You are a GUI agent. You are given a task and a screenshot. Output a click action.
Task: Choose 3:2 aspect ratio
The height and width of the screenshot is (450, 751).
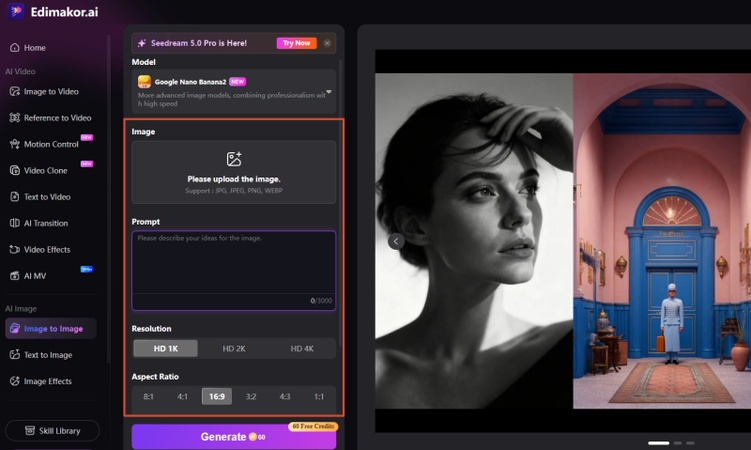251,396
